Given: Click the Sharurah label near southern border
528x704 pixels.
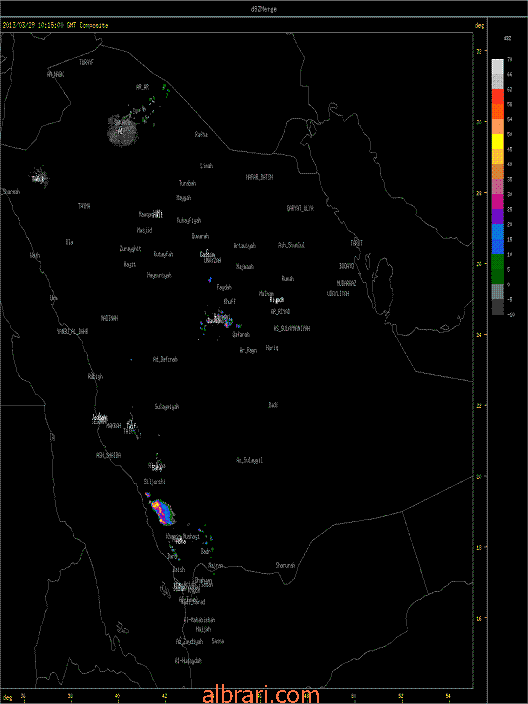Looking at the screenshot, I should tap(285, 566).
